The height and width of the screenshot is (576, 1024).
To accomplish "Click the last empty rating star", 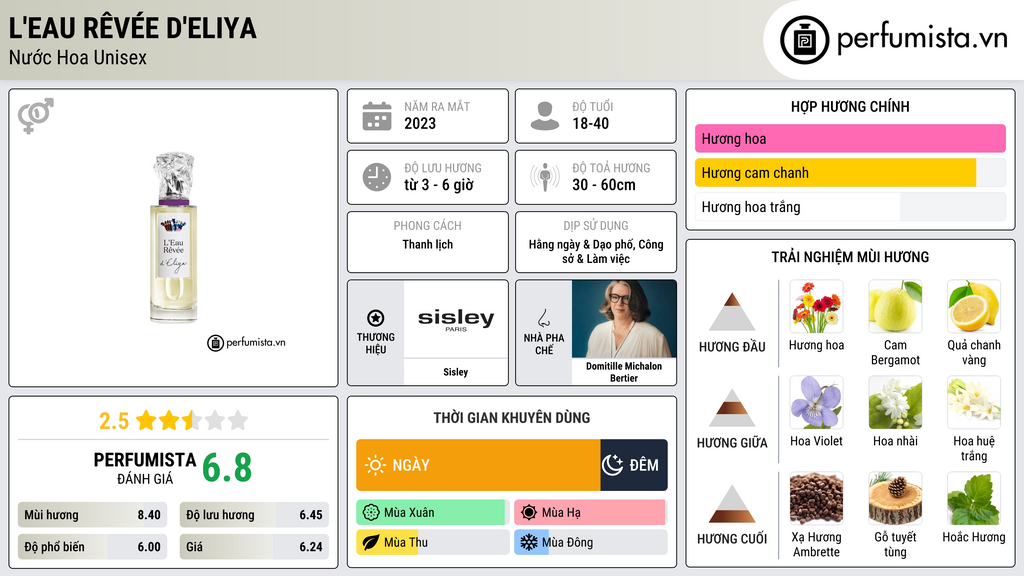I will [238, 420].
